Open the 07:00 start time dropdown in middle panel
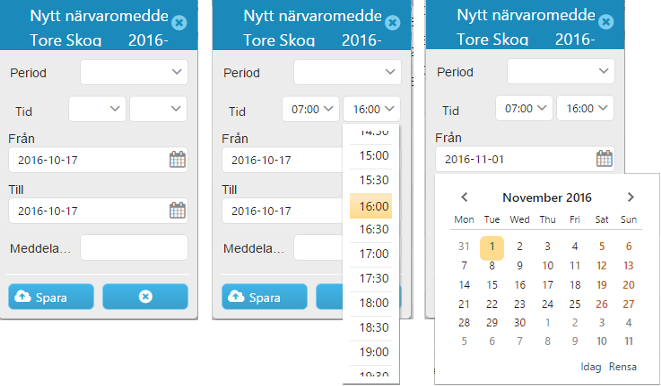The width and height of the screenshot is (661, 386). pos(311,109)
